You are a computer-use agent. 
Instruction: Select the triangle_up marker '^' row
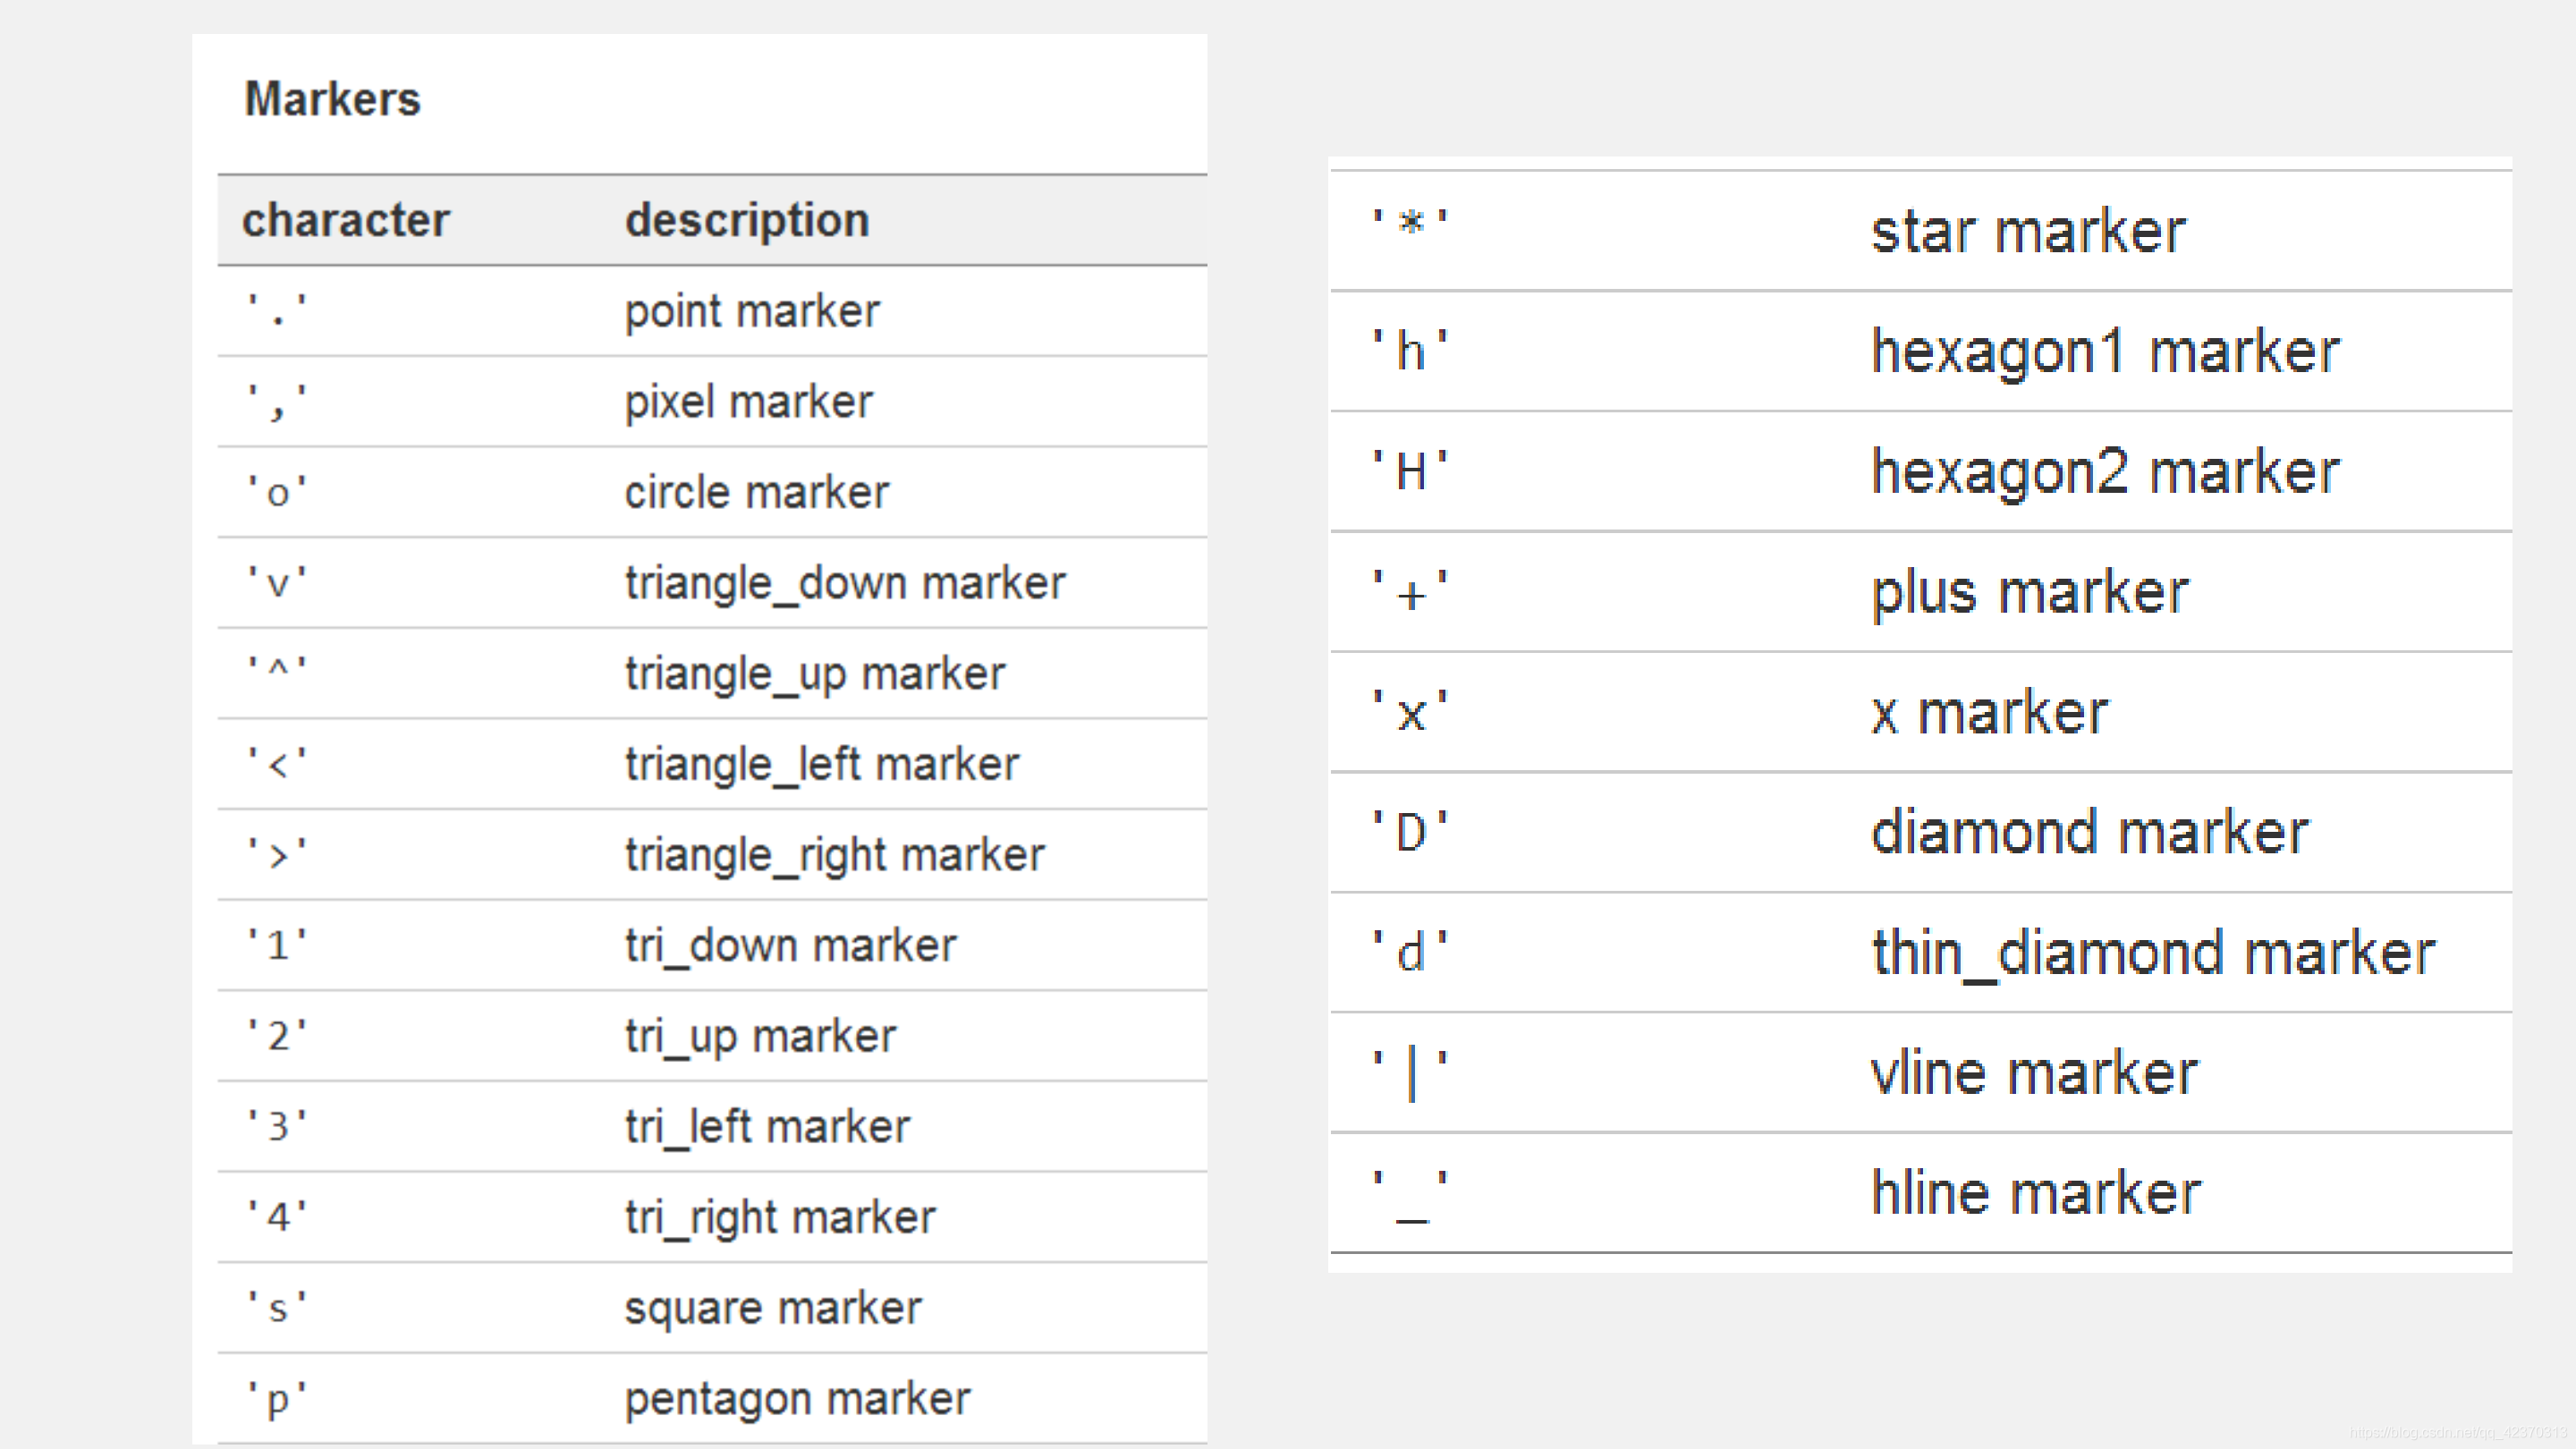(708, 673)
